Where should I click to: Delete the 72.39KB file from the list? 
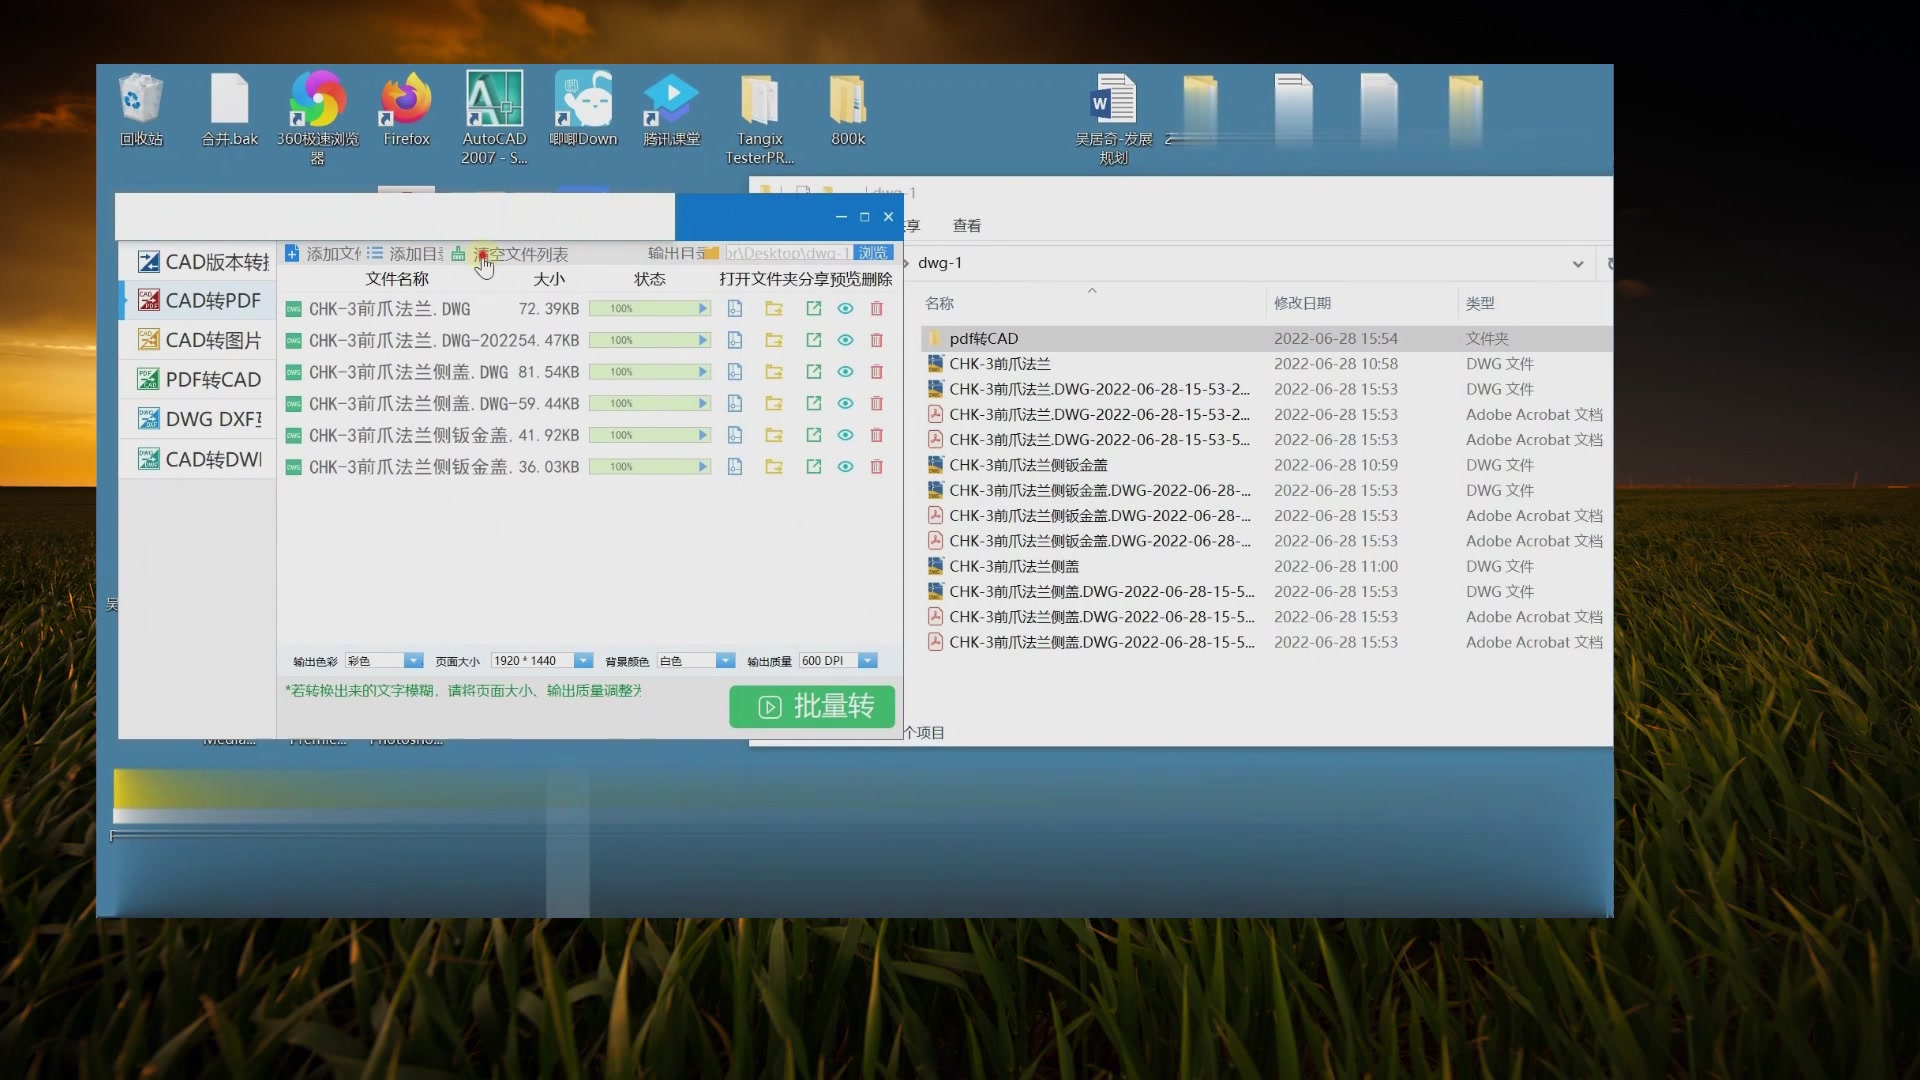[877, 309]
